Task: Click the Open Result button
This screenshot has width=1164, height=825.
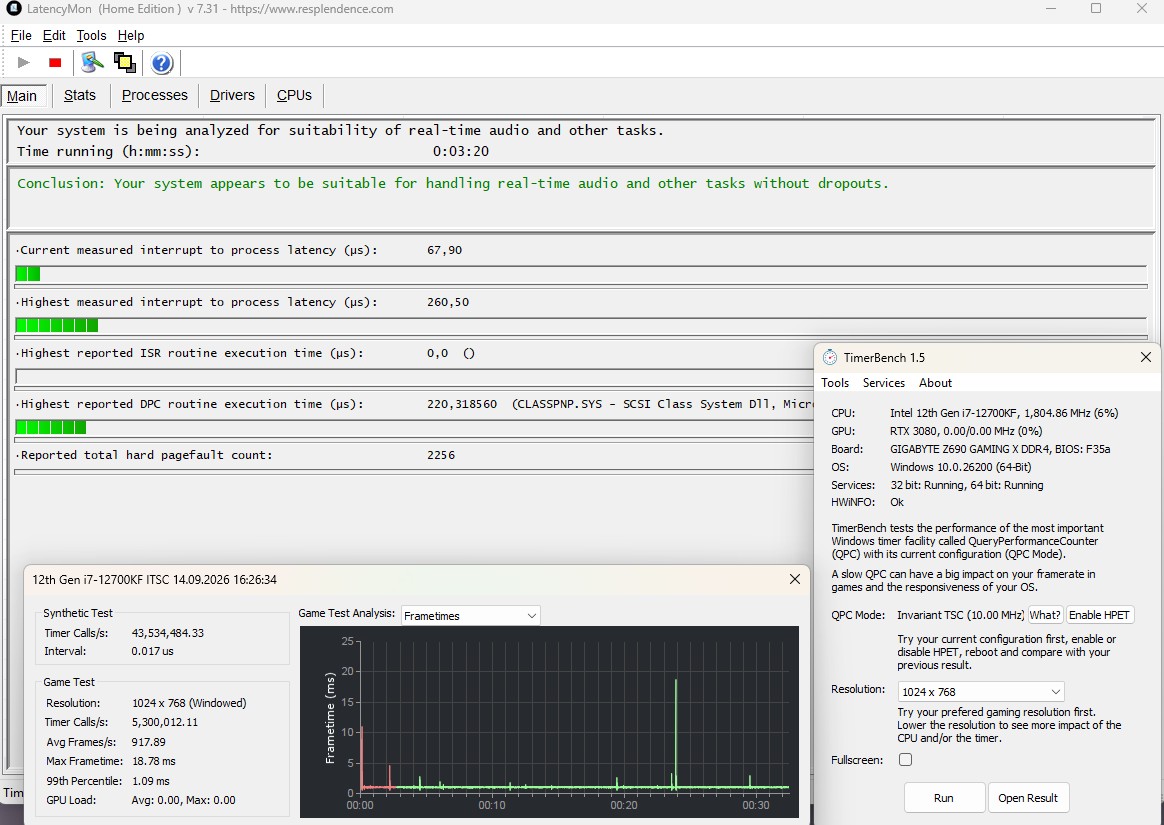Action: click(x=1028, y=798)
